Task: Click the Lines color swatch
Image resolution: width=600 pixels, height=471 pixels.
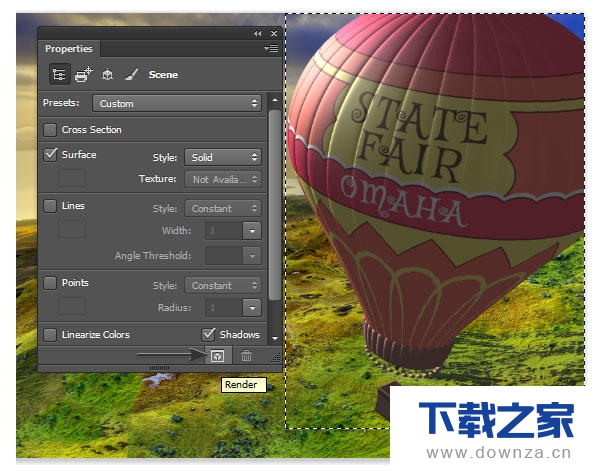Action: point(72,229)
